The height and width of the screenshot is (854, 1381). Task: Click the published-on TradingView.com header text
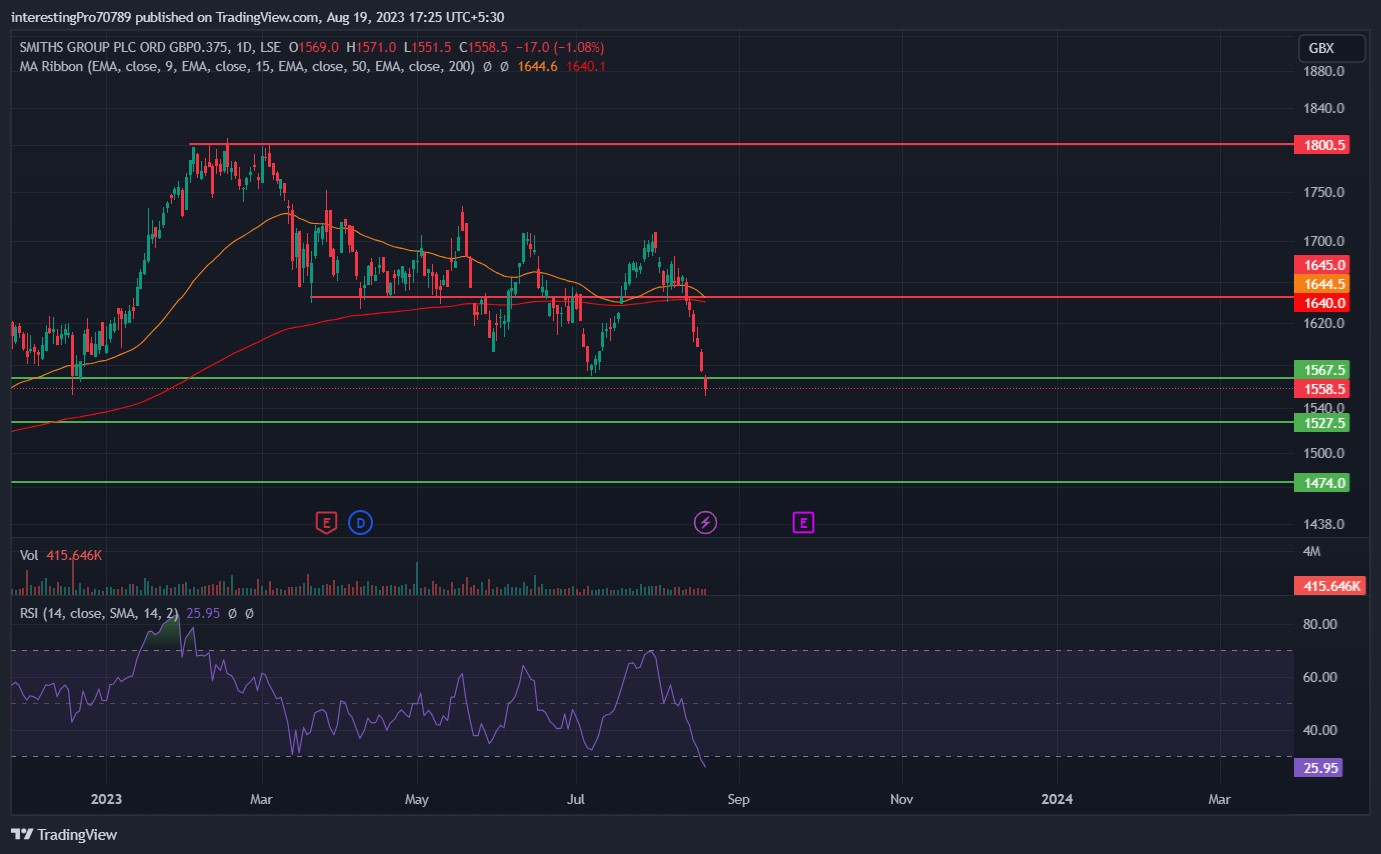click(x=260, y=17)
